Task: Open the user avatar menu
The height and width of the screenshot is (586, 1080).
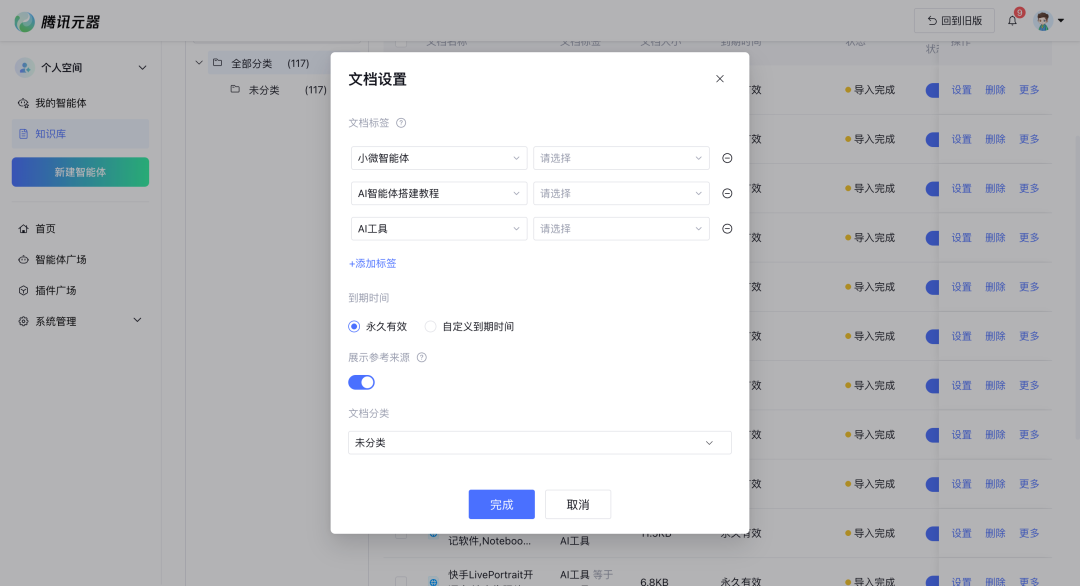Action: [x=1049, y=21]
